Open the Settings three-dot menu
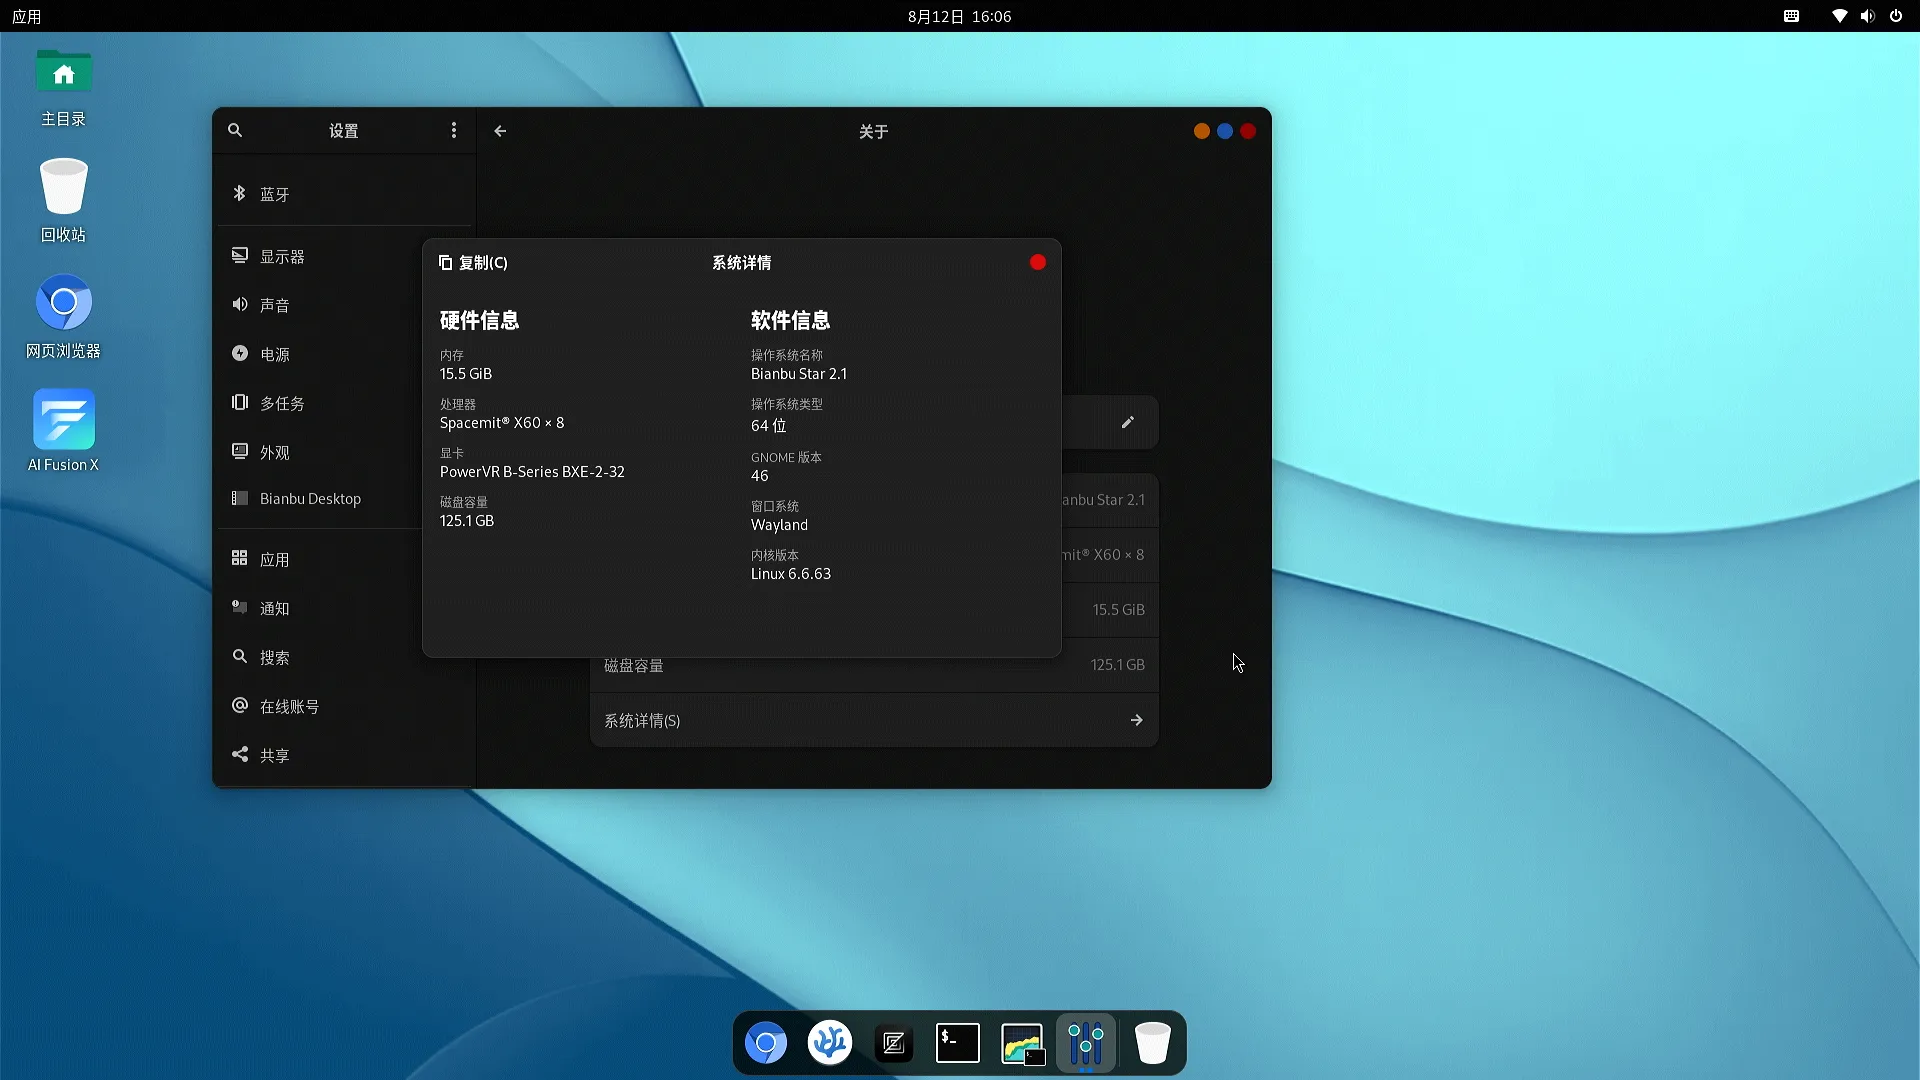 click(x=454, y=130)
